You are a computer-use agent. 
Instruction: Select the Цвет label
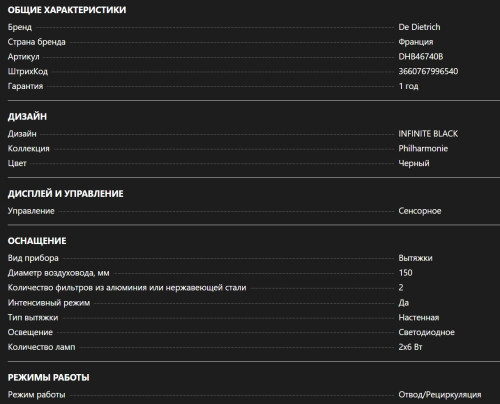tap(17, 163)
